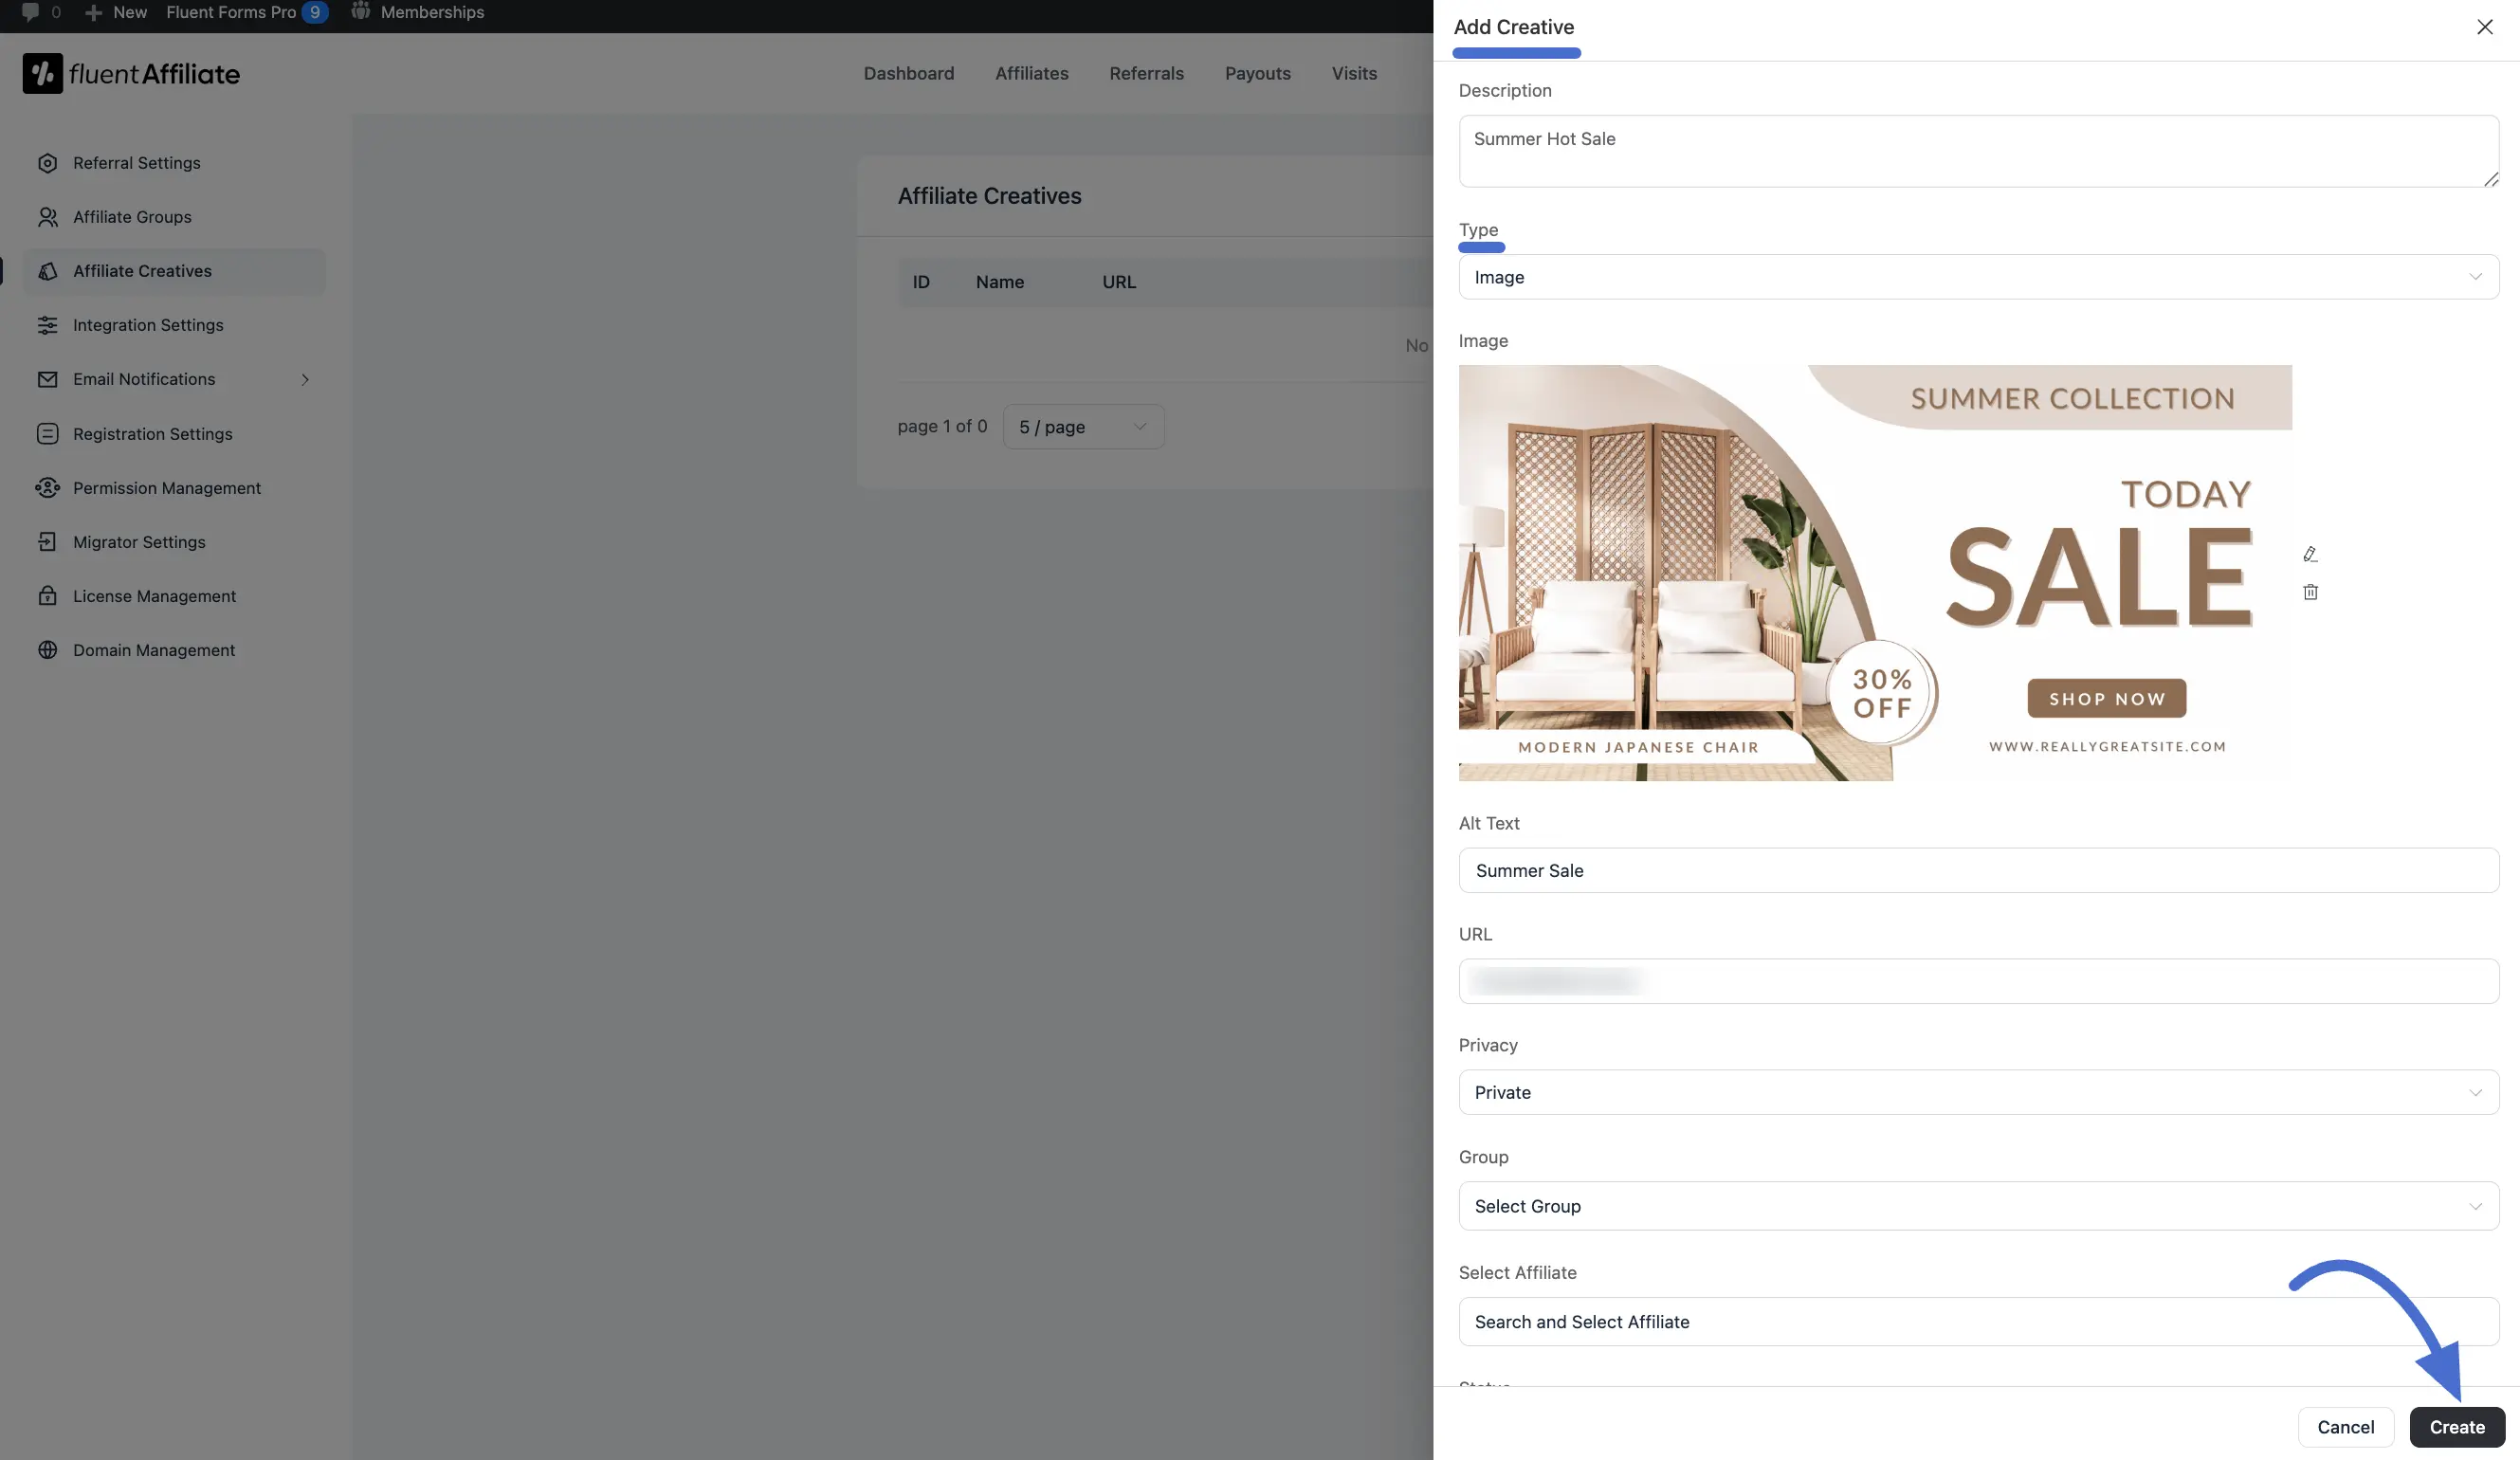The image size is (2520, 1460).
Task: Expand the Email Notifications submenu chevron
Action: 305,380
